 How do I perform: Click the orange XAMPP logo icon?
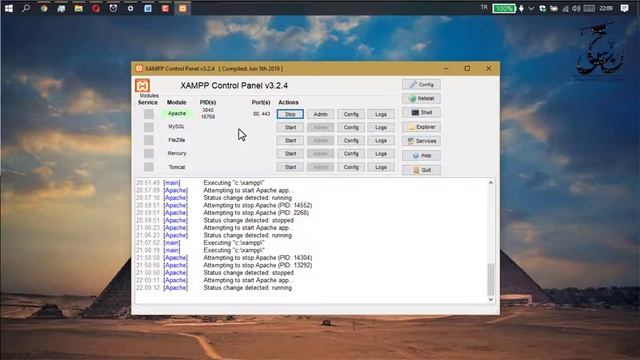[142, 85]
